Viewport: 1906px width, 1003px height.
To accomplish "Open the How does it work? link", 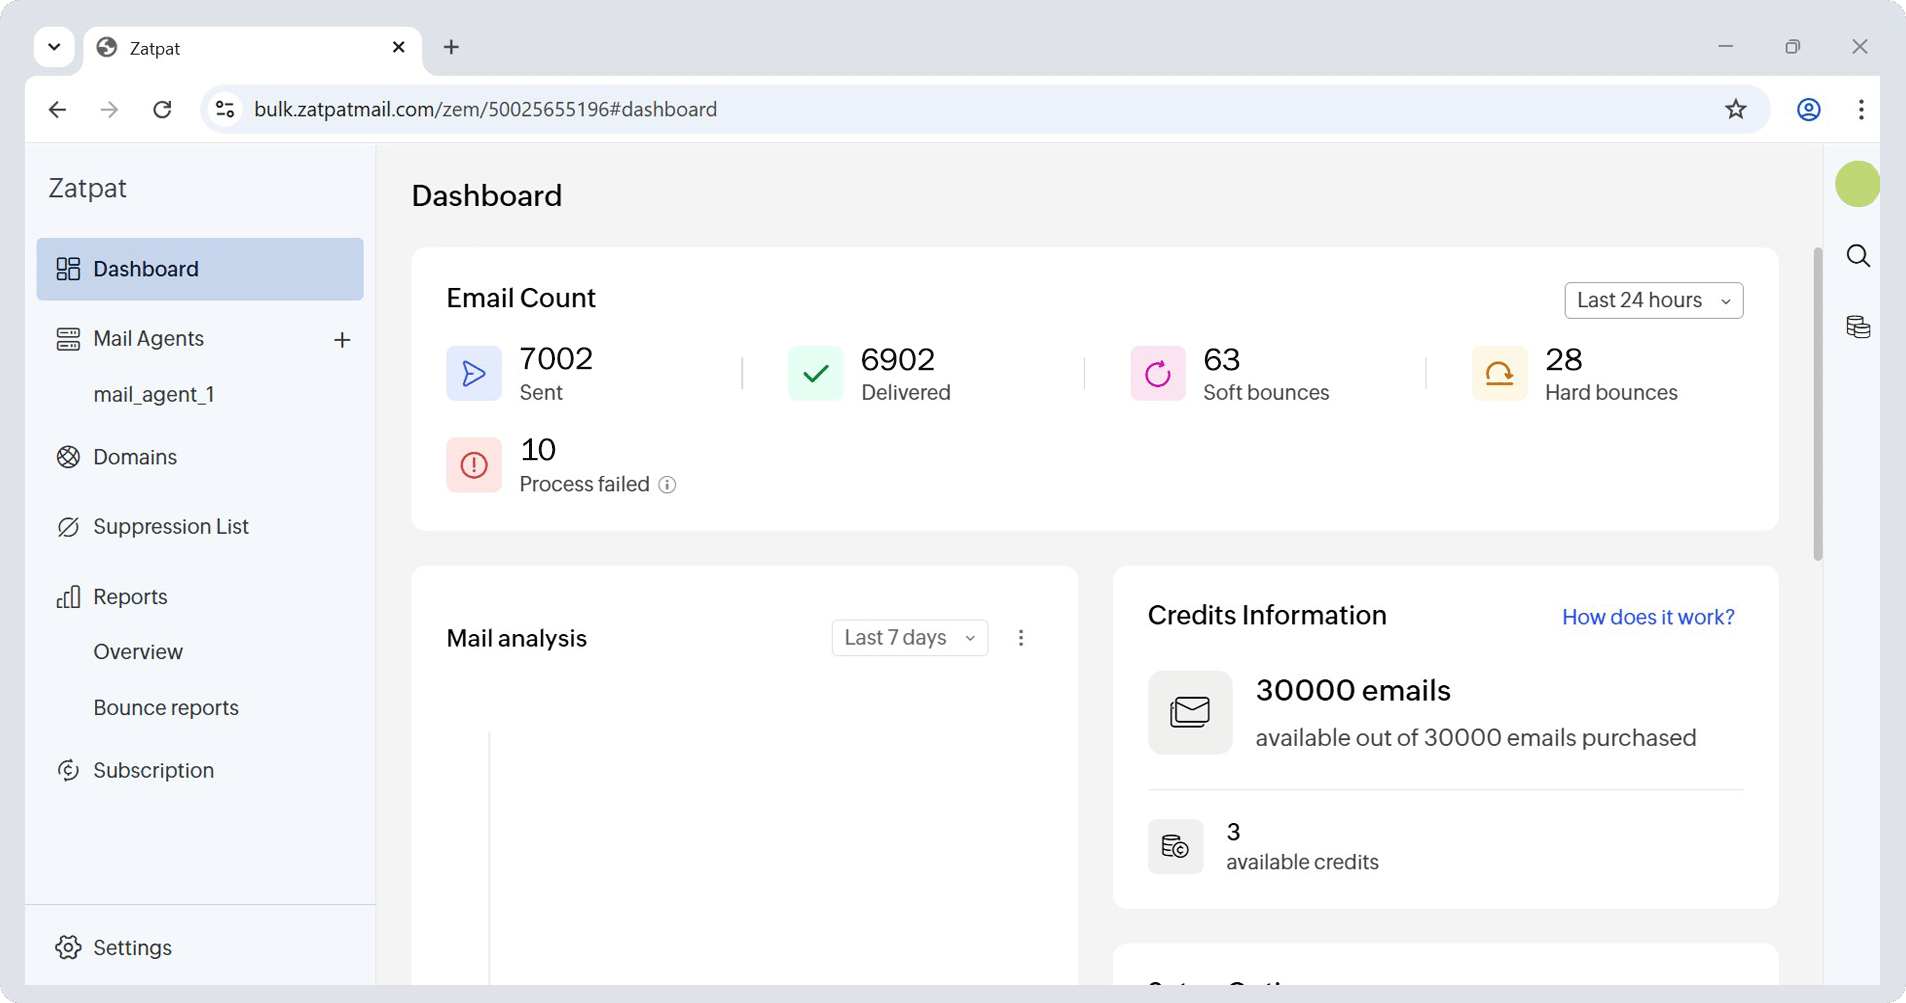I will point(1647,617).
